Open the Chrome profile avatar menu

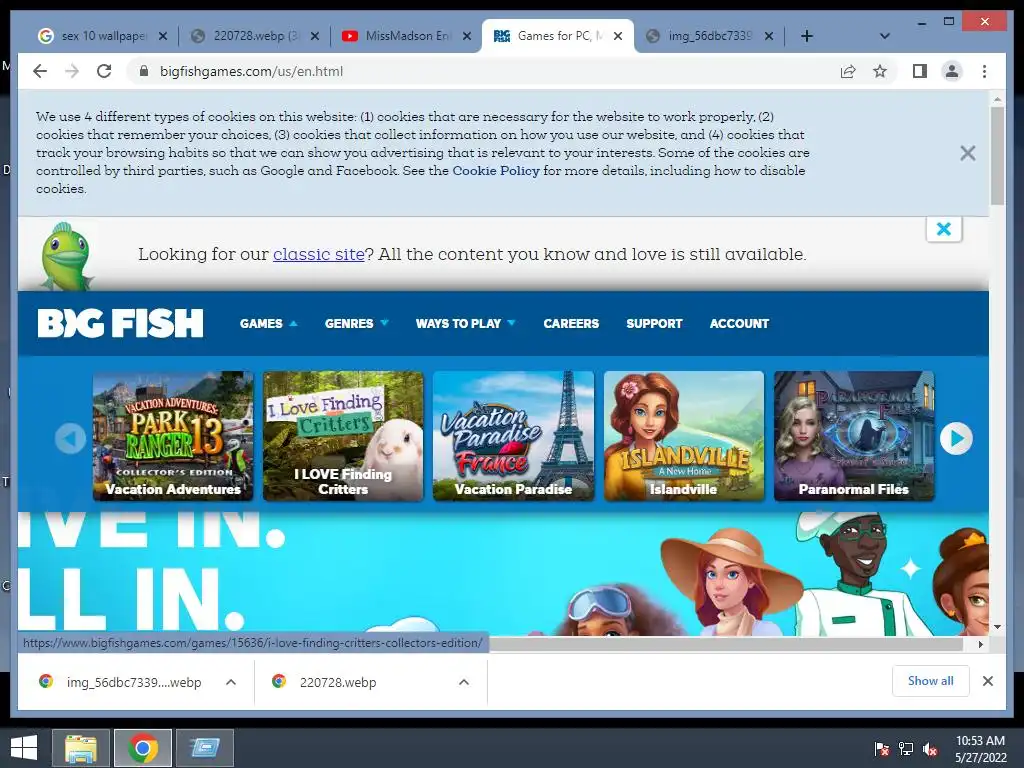(x=952, y=71)
